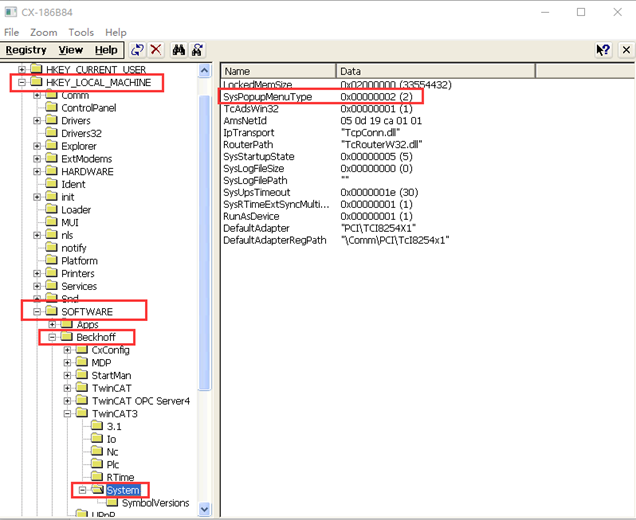Expand the Services key
This screenshot has width=636, height=520.
tap(37, 286)
